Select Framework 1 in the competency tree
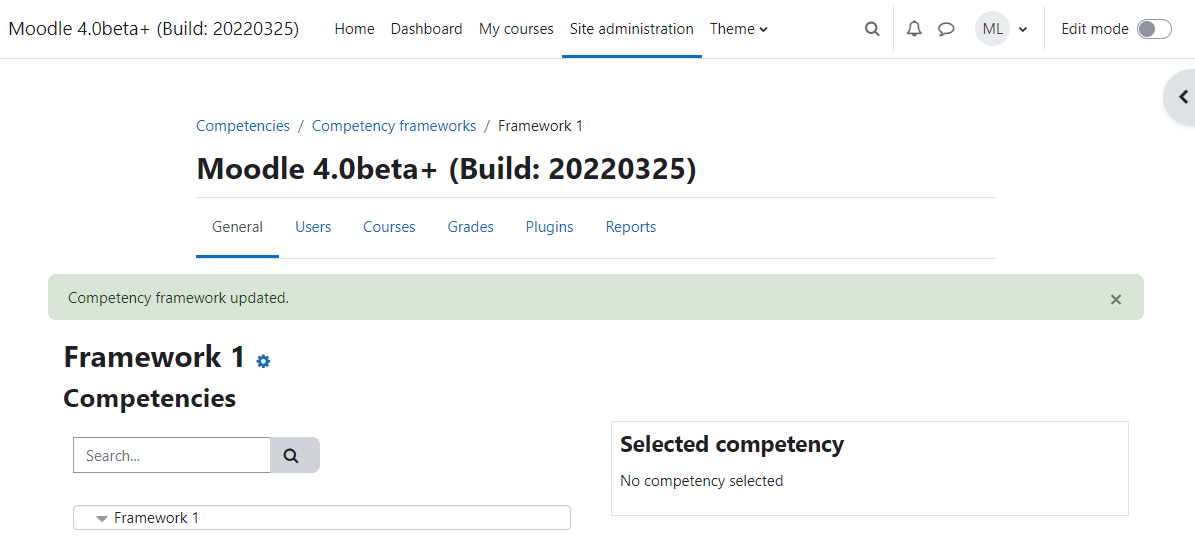 tap(156, 518)
